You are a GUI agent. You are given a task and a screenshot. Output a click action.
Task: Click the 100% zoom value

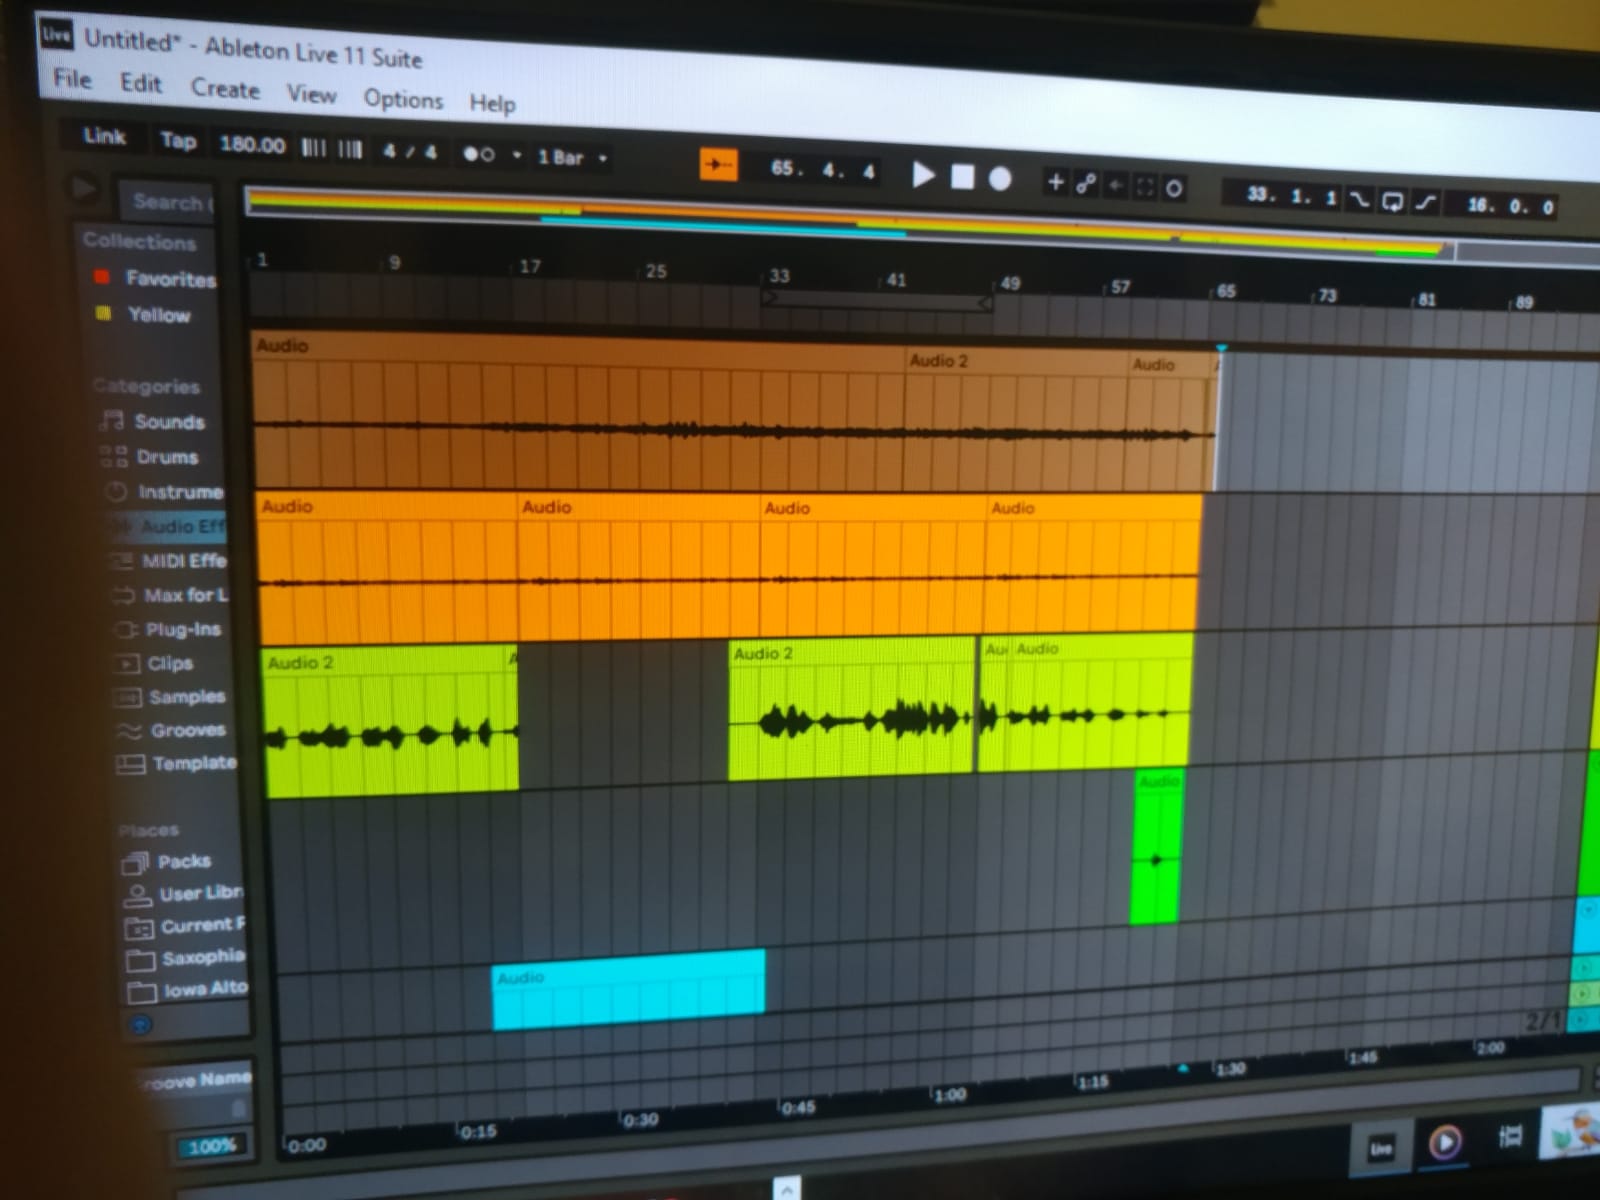point(212,1146)
